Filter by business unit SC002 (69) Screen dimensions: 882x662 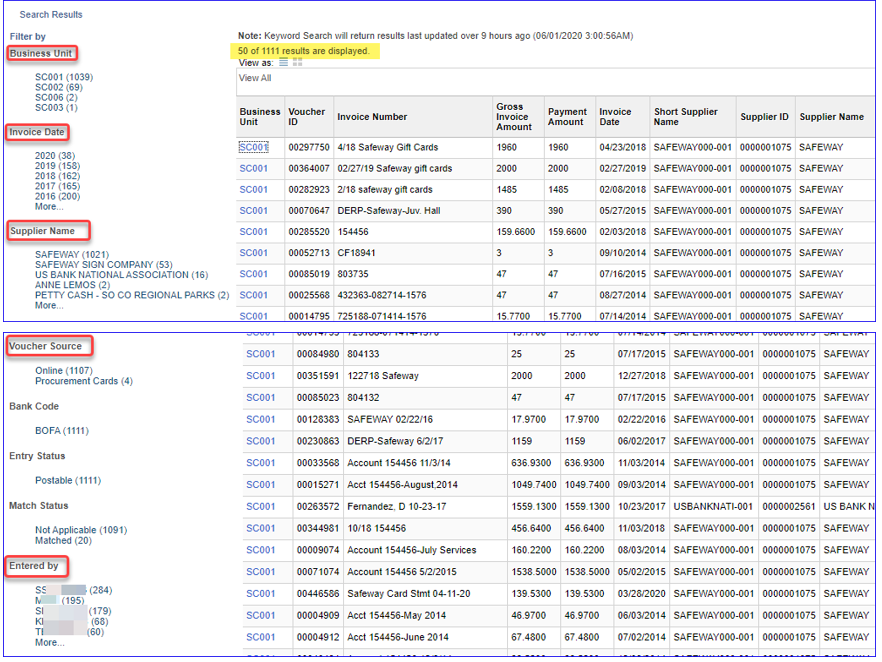58,88
